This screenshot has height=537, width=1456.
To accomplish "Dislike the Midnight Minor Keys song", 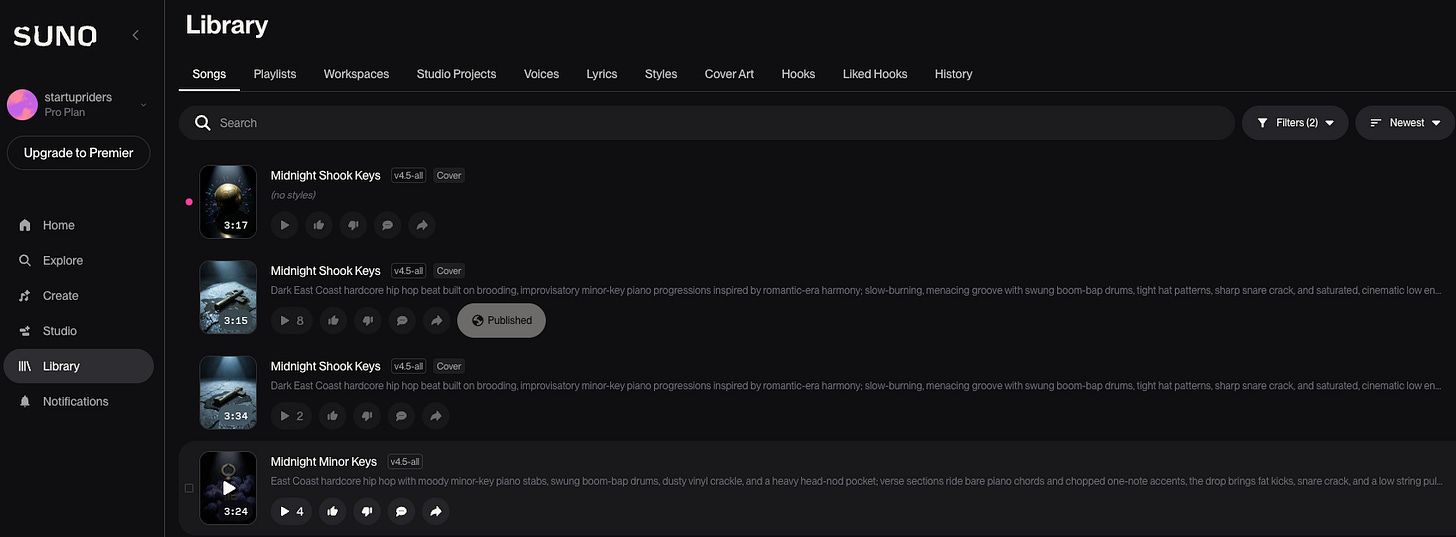I will [x=367, y=512].
